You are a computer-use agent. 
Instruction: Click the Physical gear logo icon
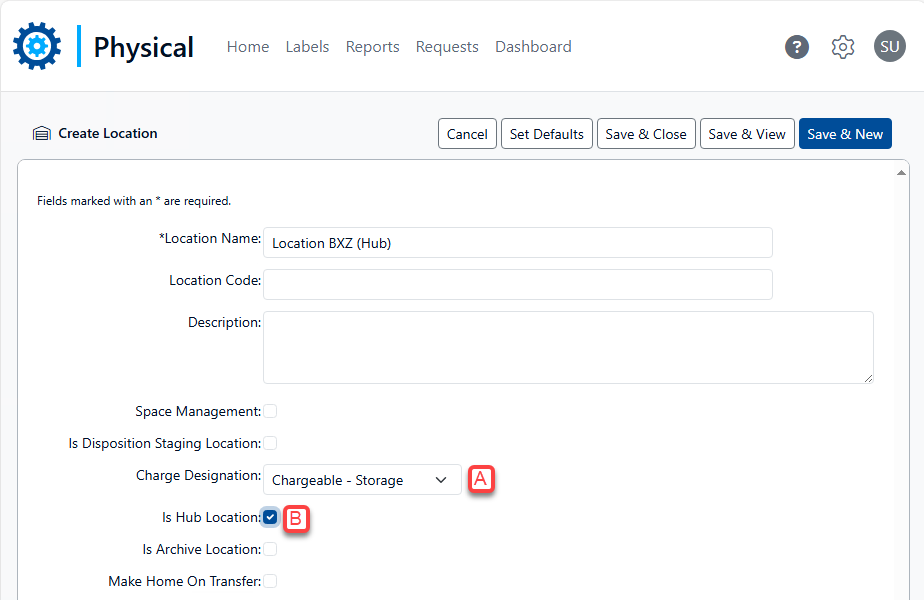[37, 46]
